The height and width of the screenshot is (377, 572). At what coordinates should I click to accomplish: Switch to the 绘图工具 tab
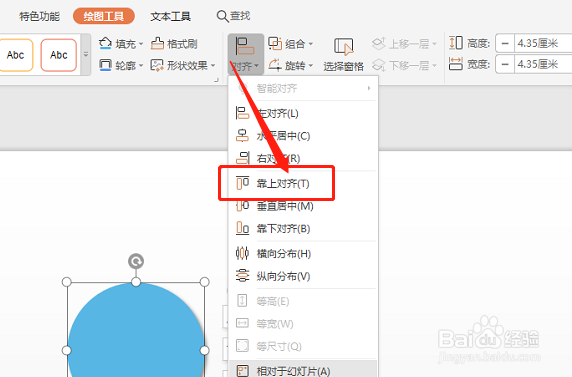[104, 16]
